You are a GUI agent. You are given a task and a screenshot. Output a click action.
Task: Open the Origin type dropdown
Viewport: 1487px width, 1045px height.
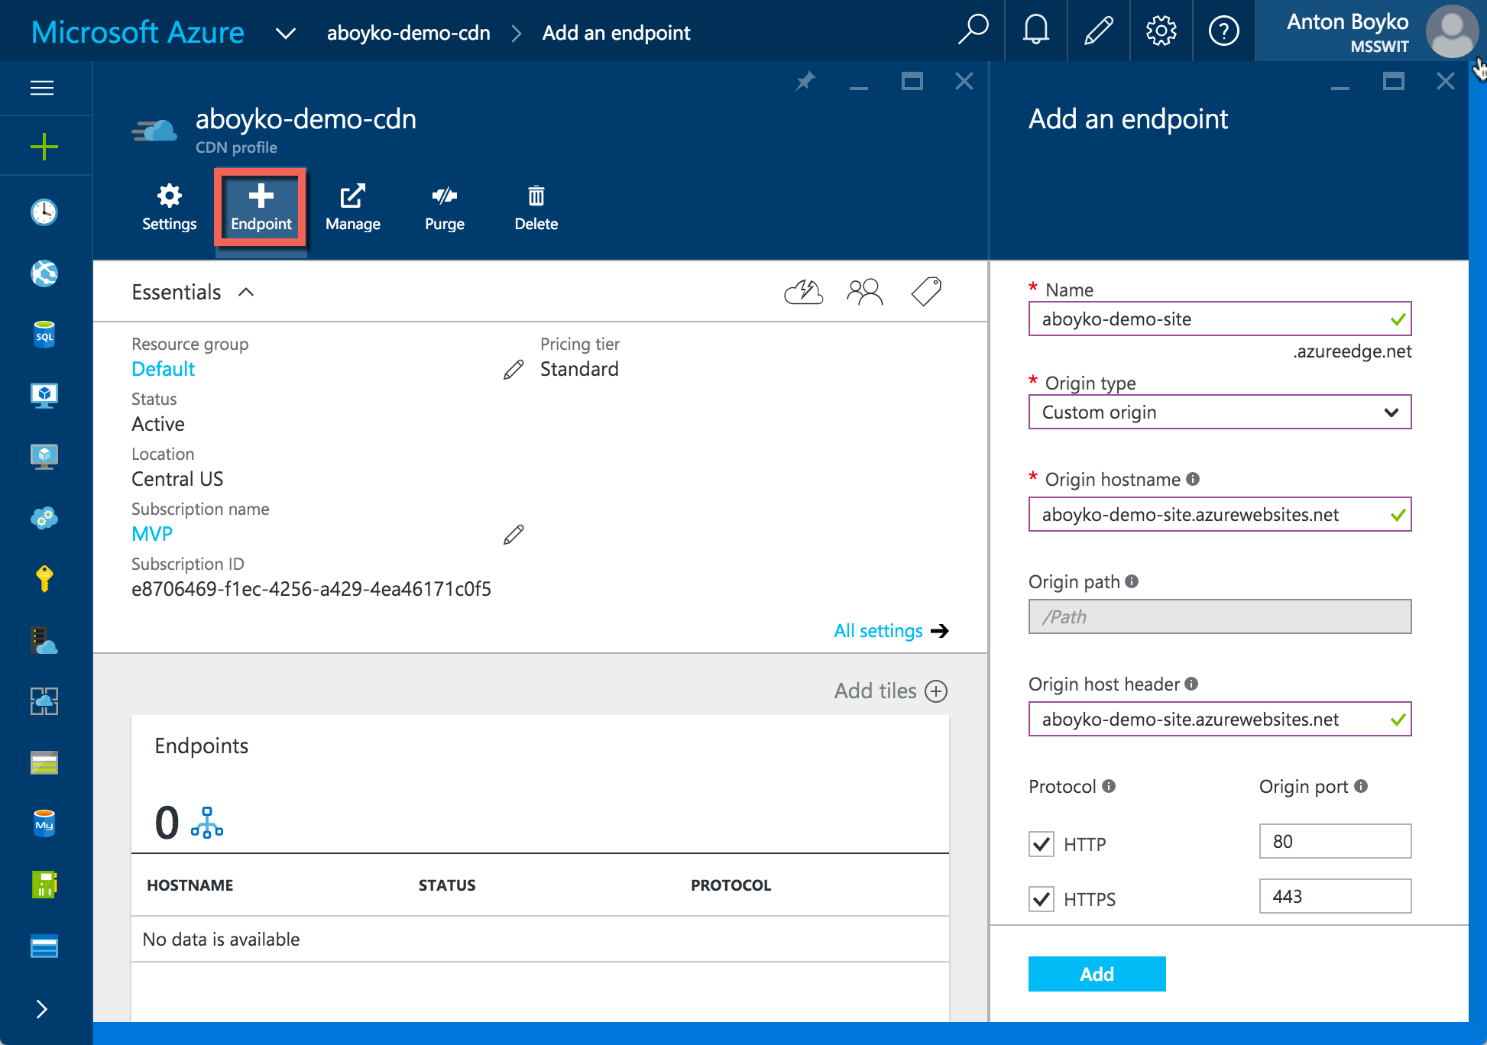click(1219, 412)
